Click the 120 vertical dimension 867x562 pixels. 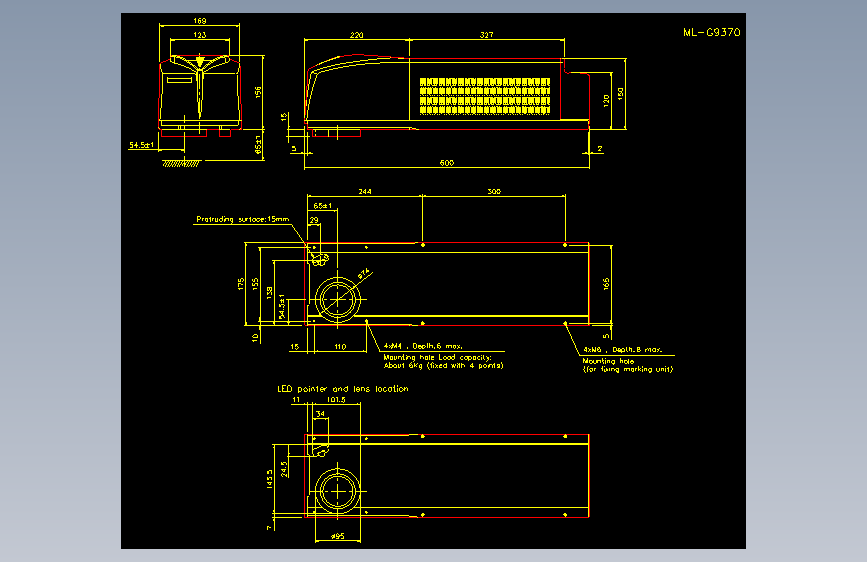pos(606,101)
